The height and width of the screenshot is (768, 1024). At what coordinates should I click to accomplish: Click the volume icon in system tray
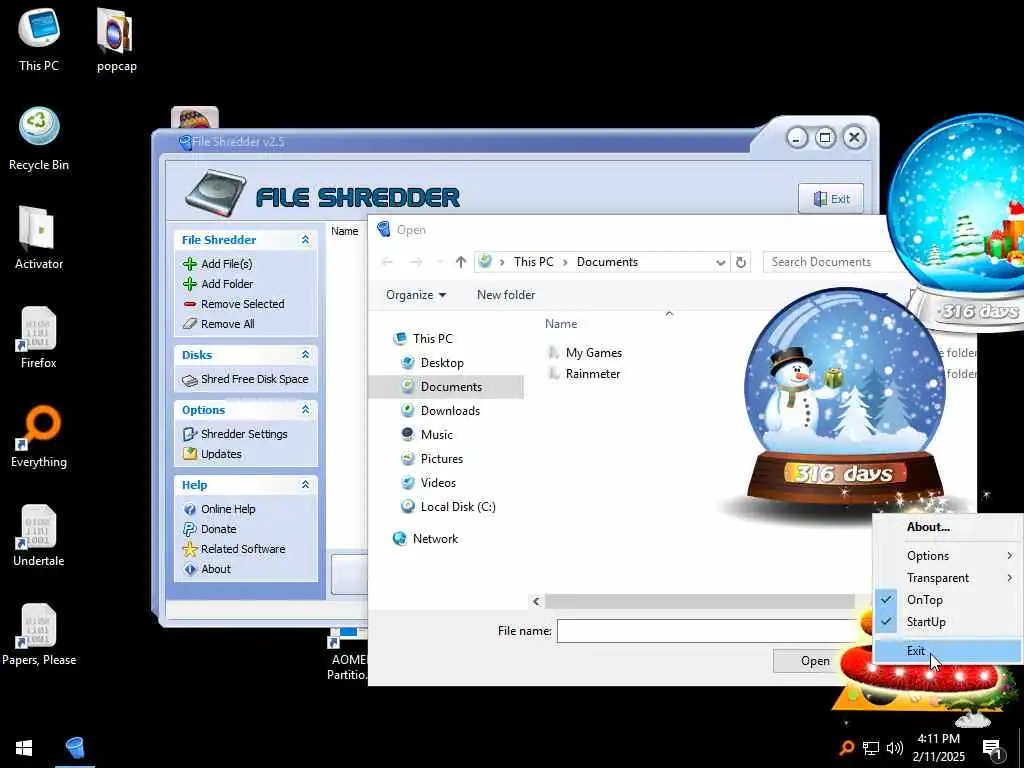[x=895, y=748]
